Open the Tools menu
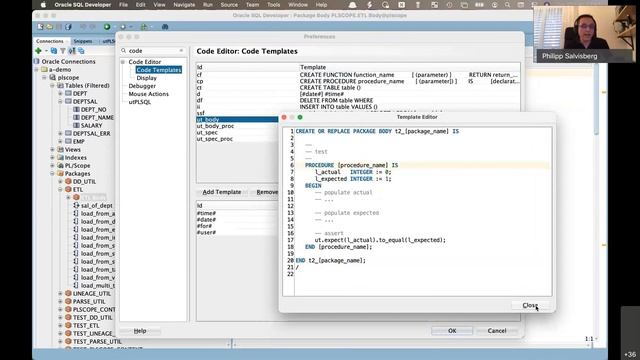Image resolution: width=640 pixels, height=360 pixels. click(273, 5)
